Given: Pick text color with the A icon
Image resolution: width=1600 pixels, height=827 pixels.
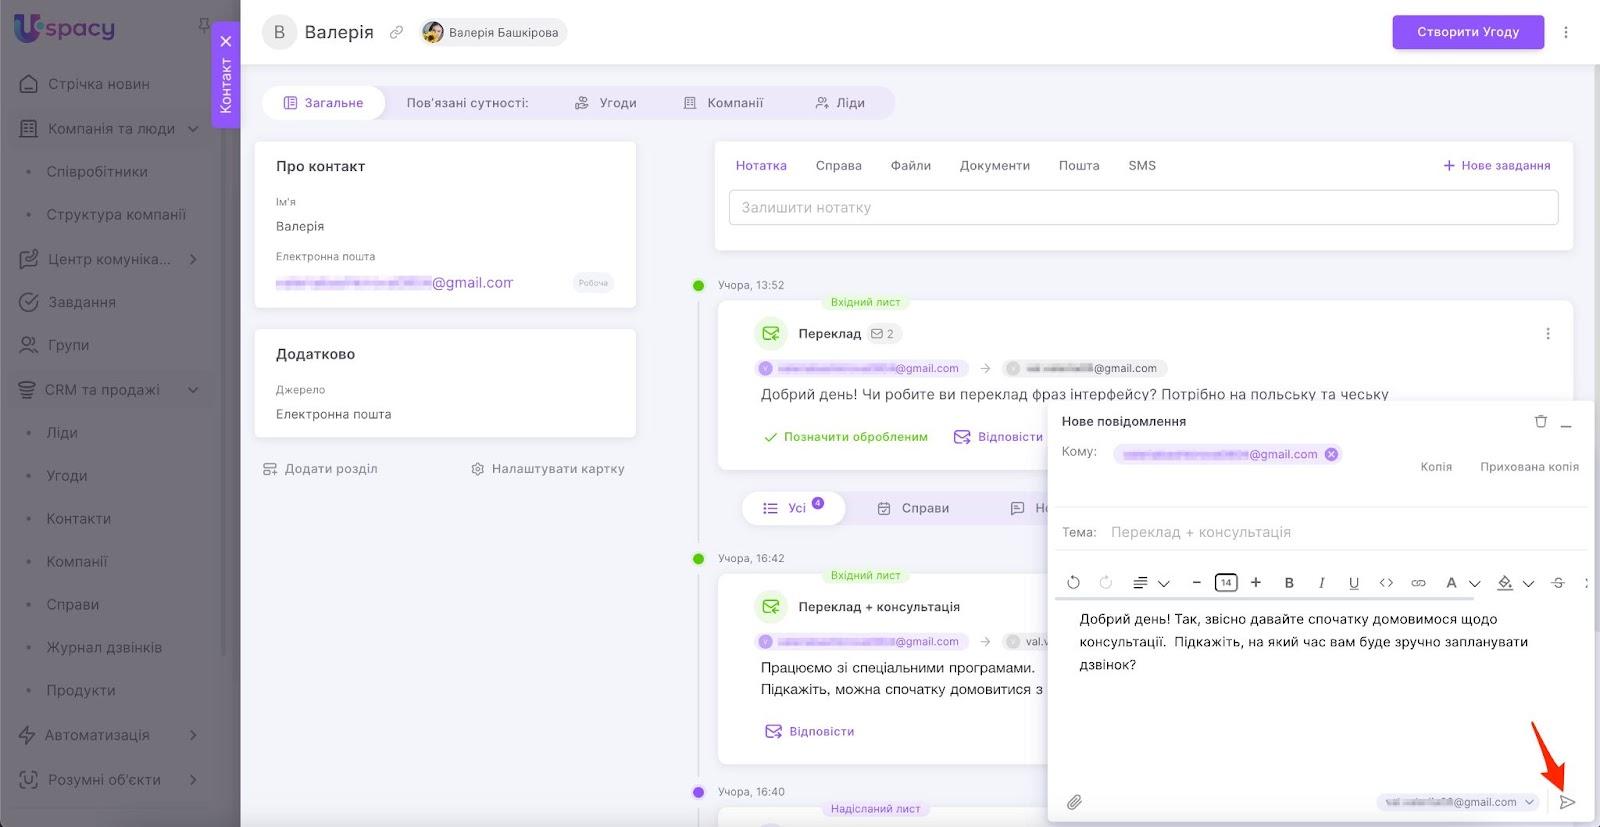Looking at the screenshot, I should coord(1451,582).
